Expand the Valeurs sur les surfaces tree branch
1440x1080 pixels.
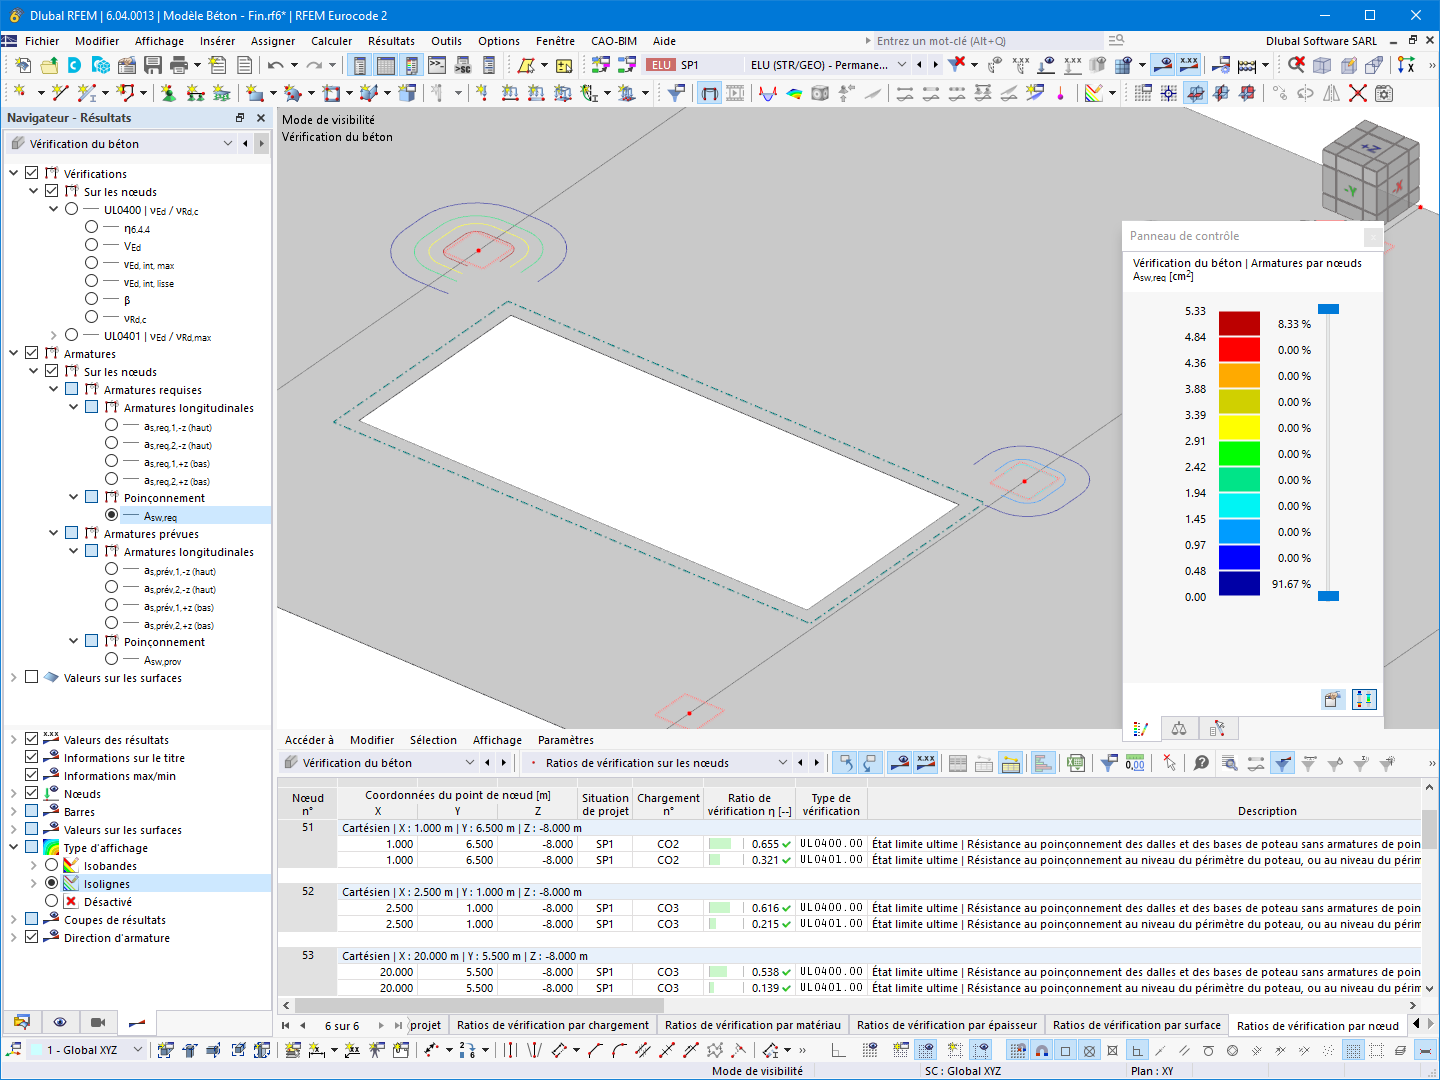[14, 677]
